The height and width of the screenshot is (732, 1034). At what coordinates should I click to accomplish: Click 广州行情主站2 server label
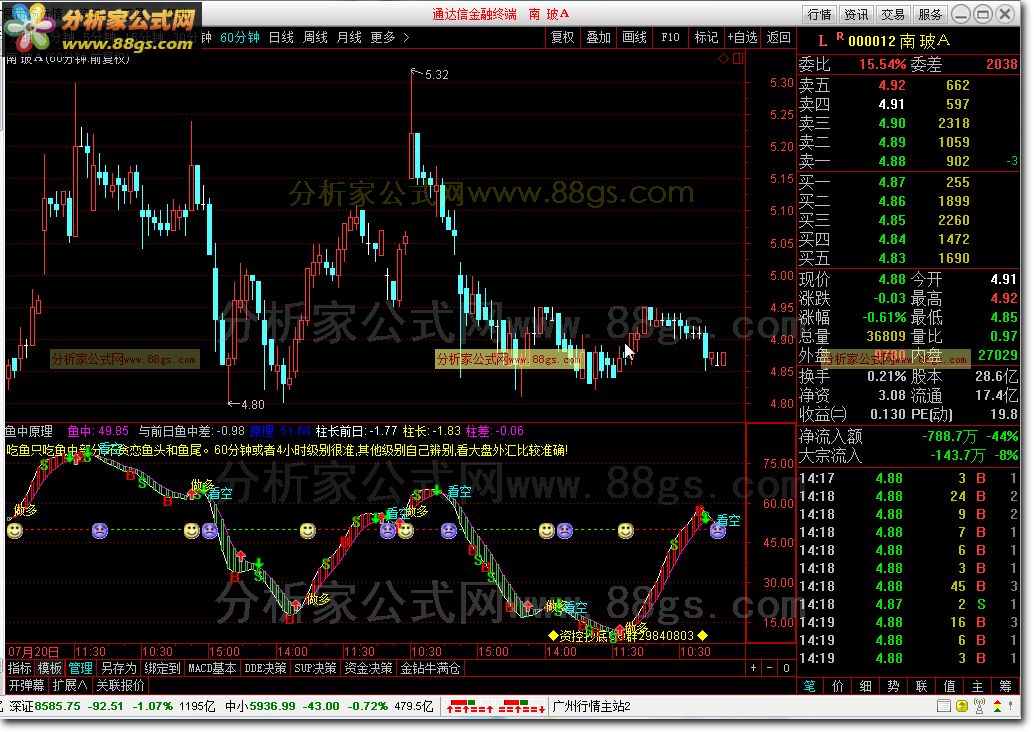coord(592,706)
